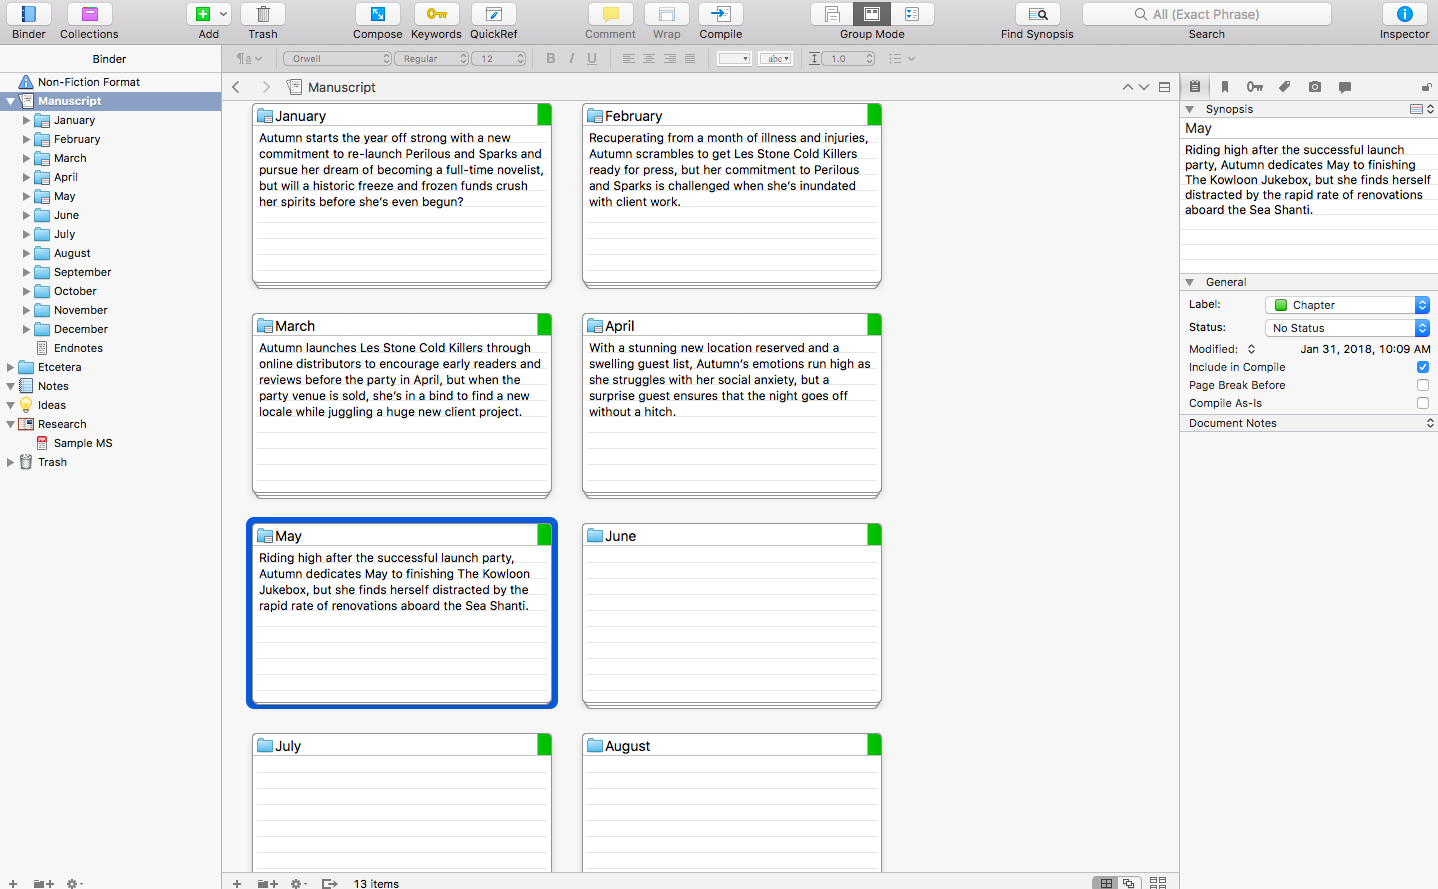The image size is (1438, 889).
Task: Click the Bold formatting button
Action: [x=550, y=59]
